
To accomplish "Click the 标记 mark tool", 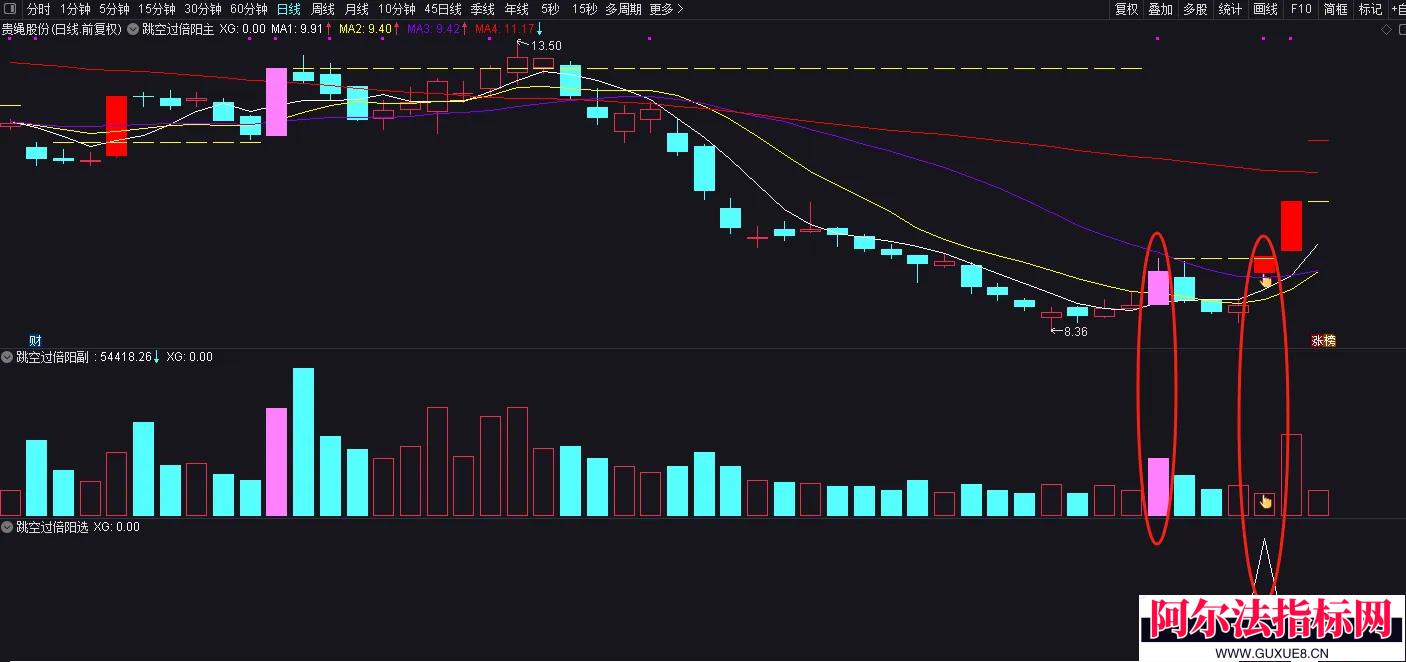I will pos(1370,9).
